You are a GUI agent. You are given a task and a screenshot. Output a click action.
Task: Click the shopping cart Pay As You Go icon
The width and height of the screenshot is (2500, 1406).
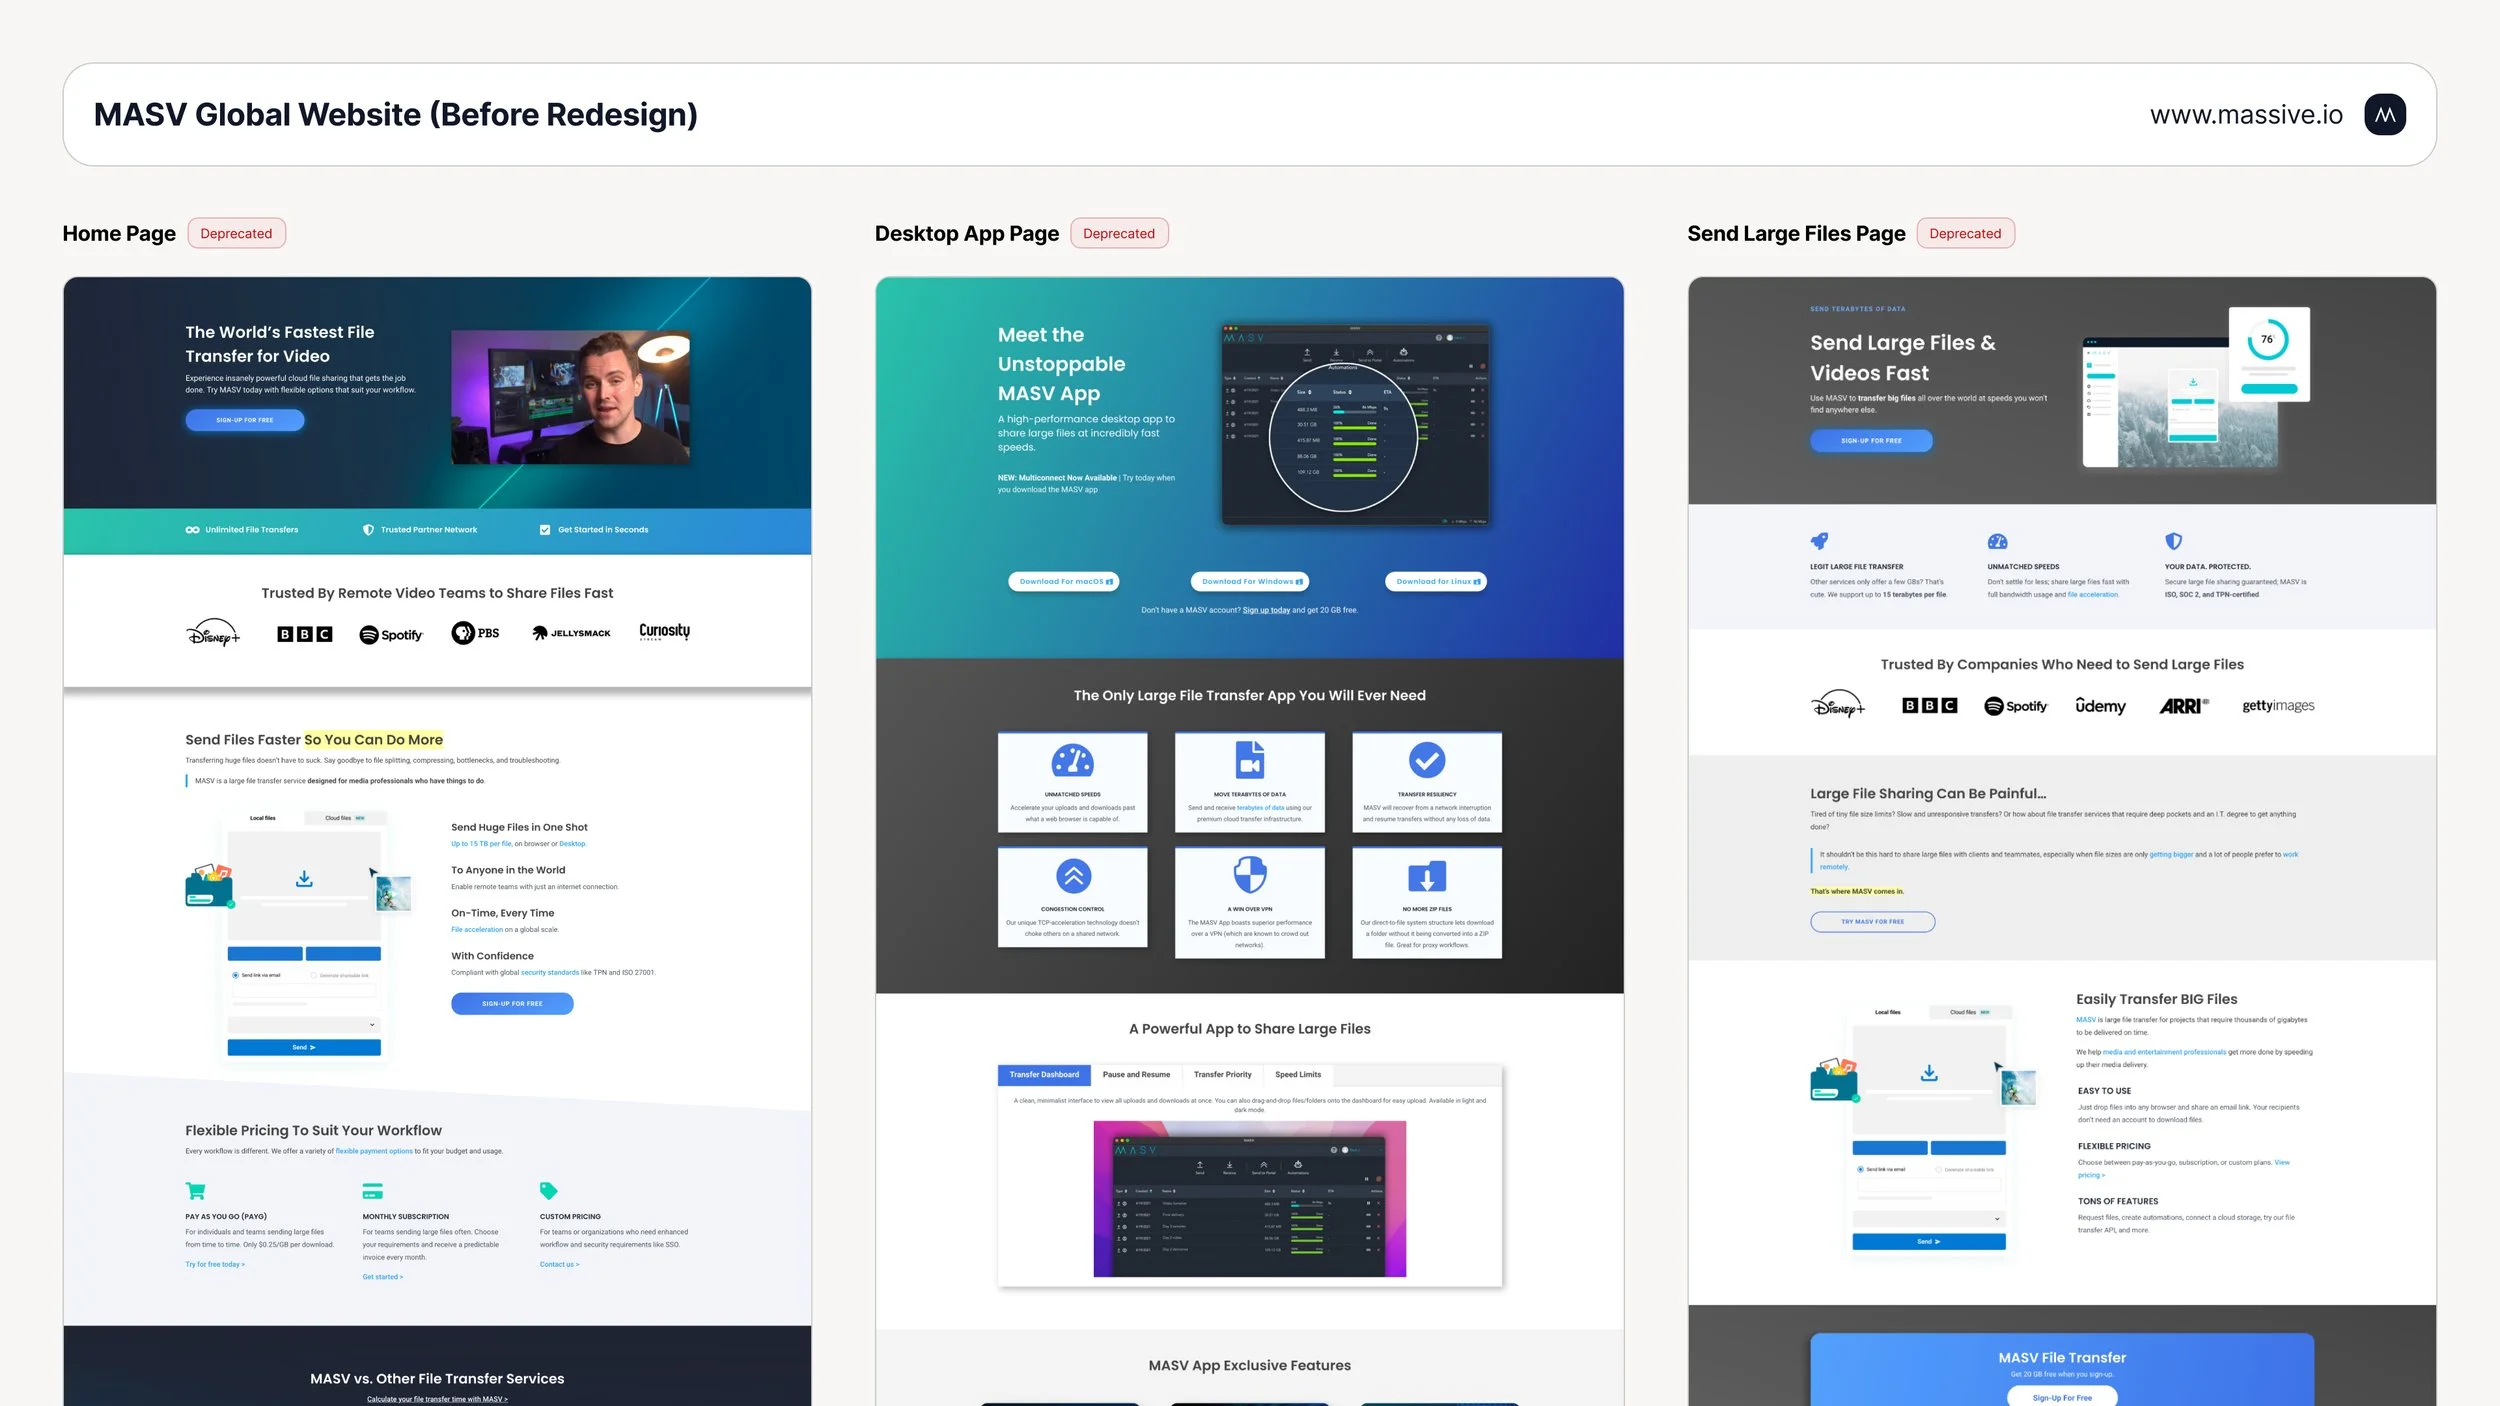[195, 1191]
